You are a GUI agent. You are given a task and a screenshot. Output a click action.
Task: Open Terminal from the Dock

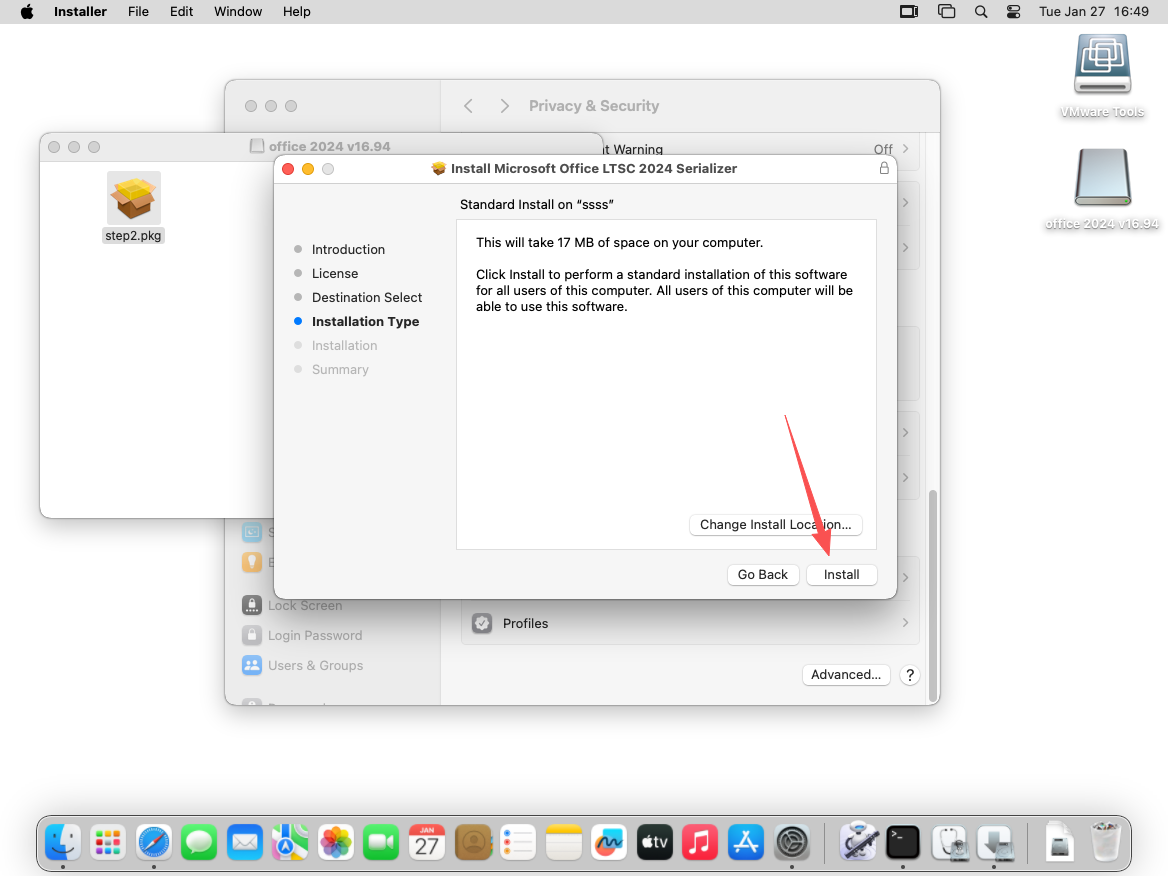[x=903, y=842]
